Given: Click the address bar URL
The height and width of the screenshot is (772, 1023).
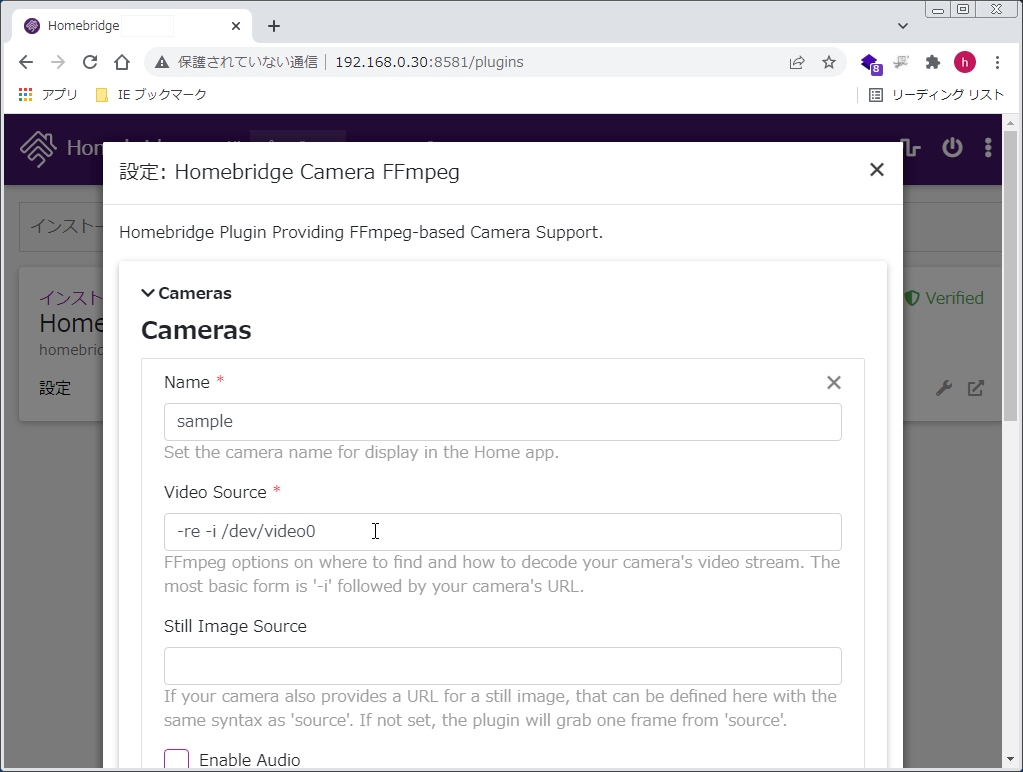Looking at the screenshot, I should (429, 62).
